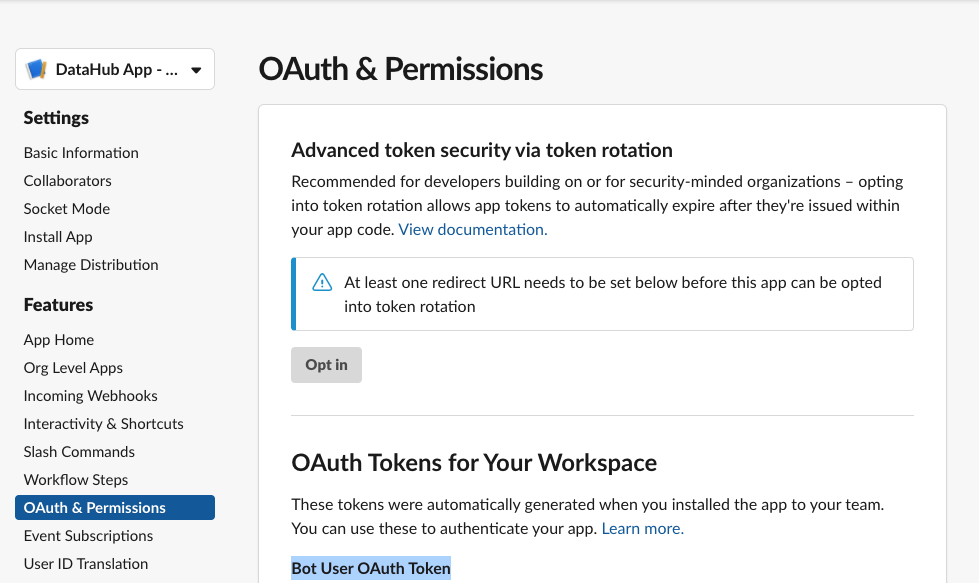This screenshot has width=979, height=583.
Task: Open Interactivity & Shortcuts page
Action: click(104, 424)
